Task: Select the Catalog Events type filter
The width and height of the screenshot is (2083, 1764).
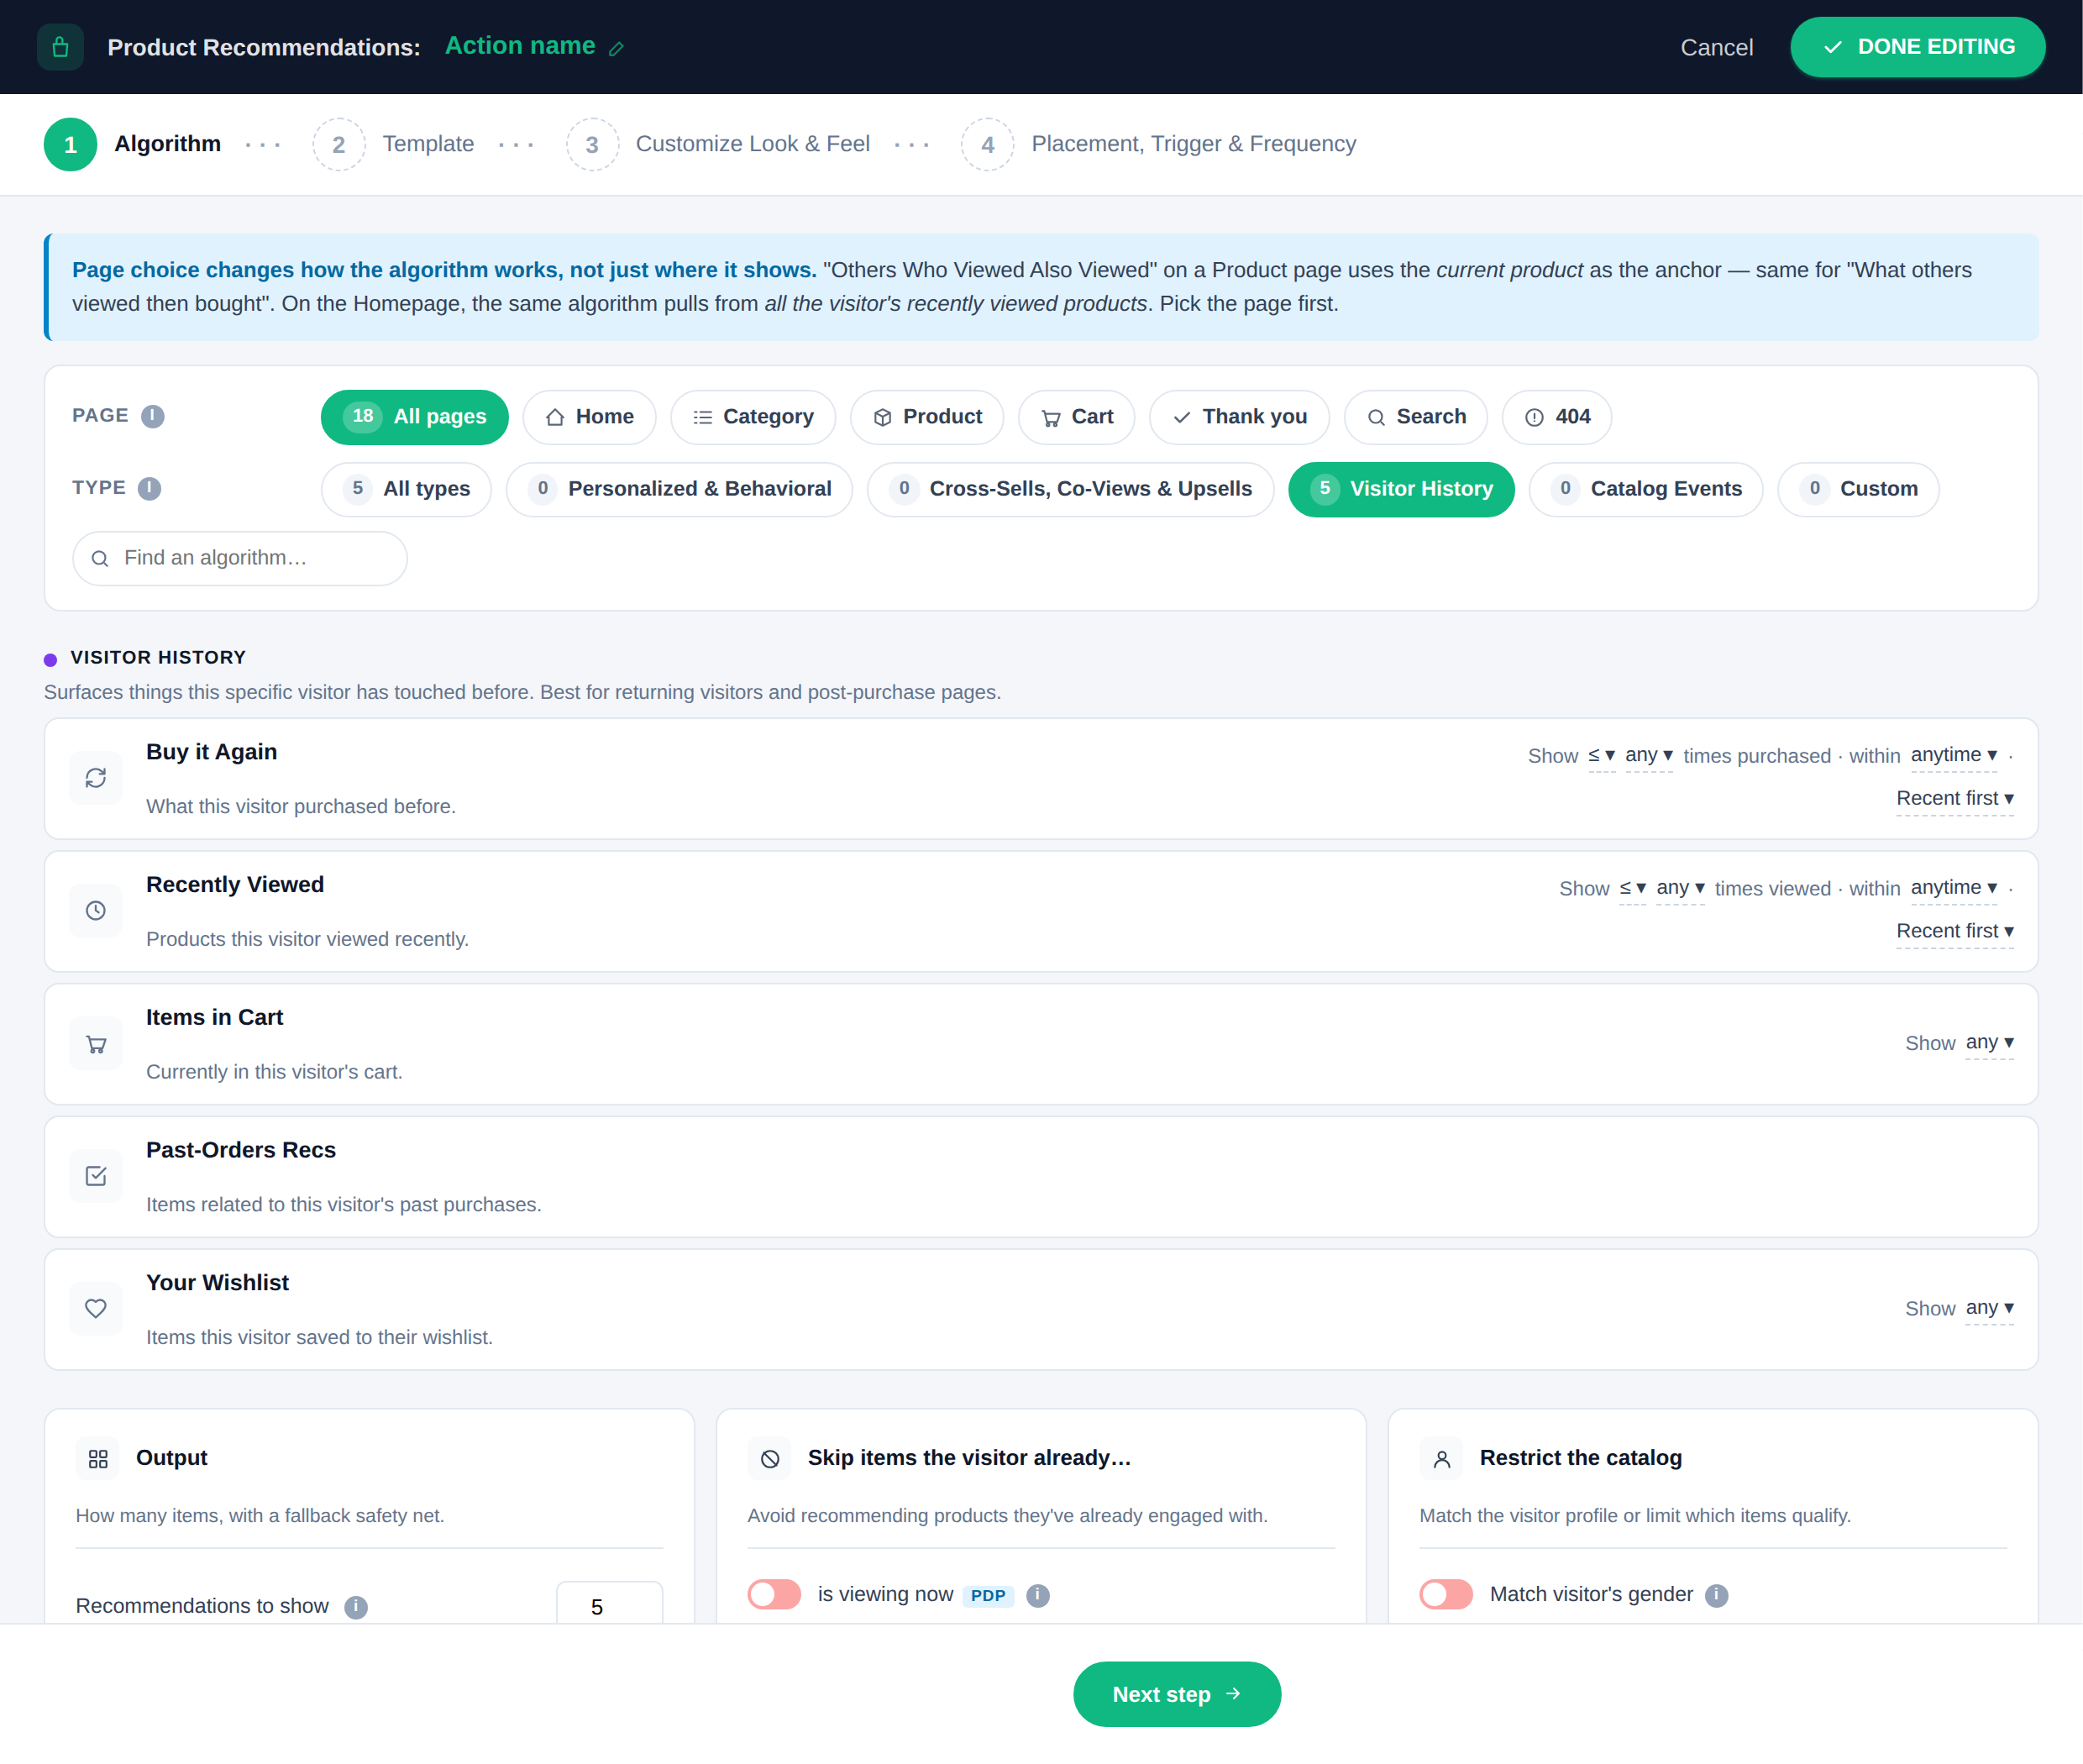Action: pyautogui.click(x=1646, y=489)
